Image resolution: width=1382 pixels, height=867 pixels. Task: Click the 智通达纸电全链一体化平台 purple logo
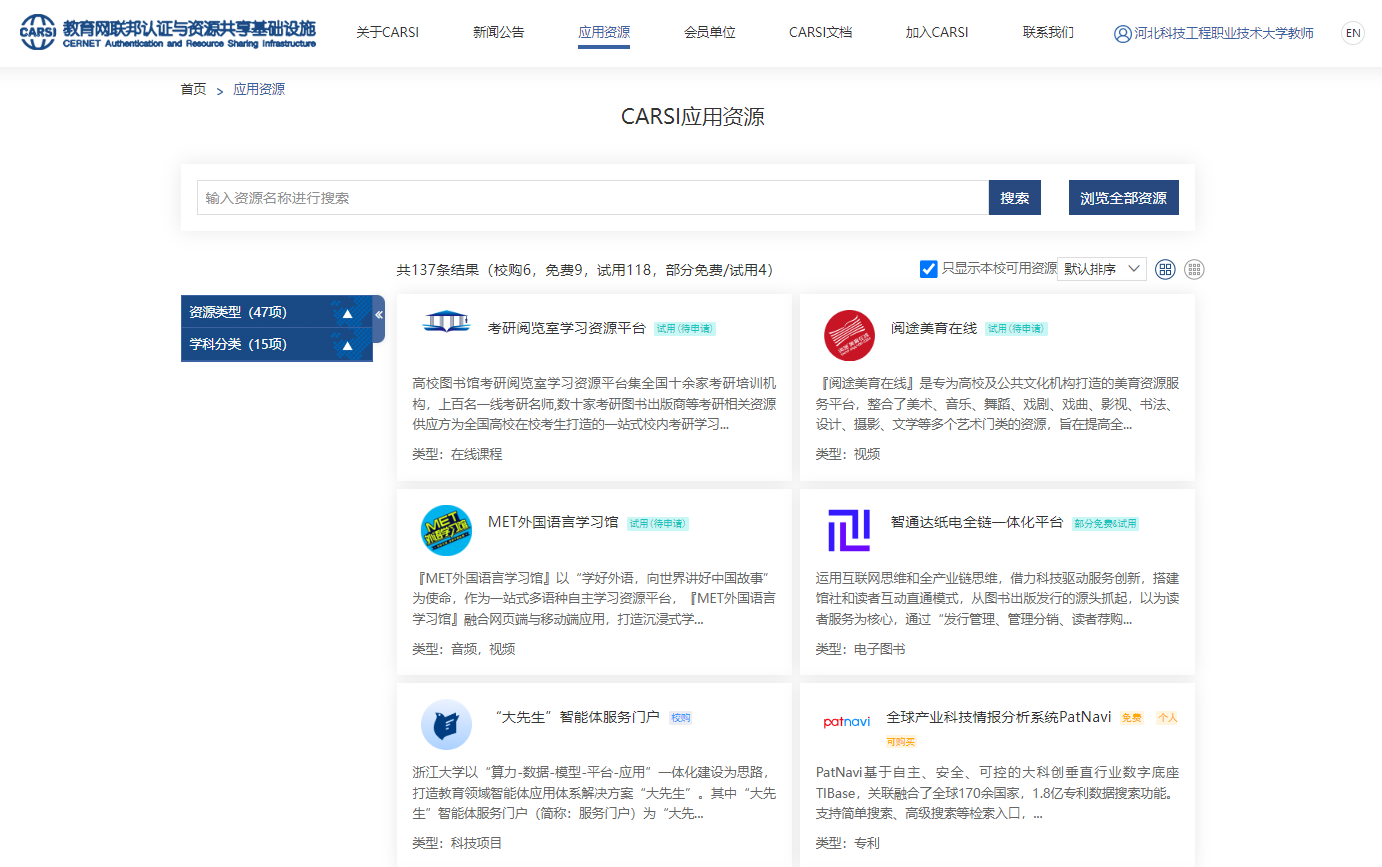[x=849, y=530]
